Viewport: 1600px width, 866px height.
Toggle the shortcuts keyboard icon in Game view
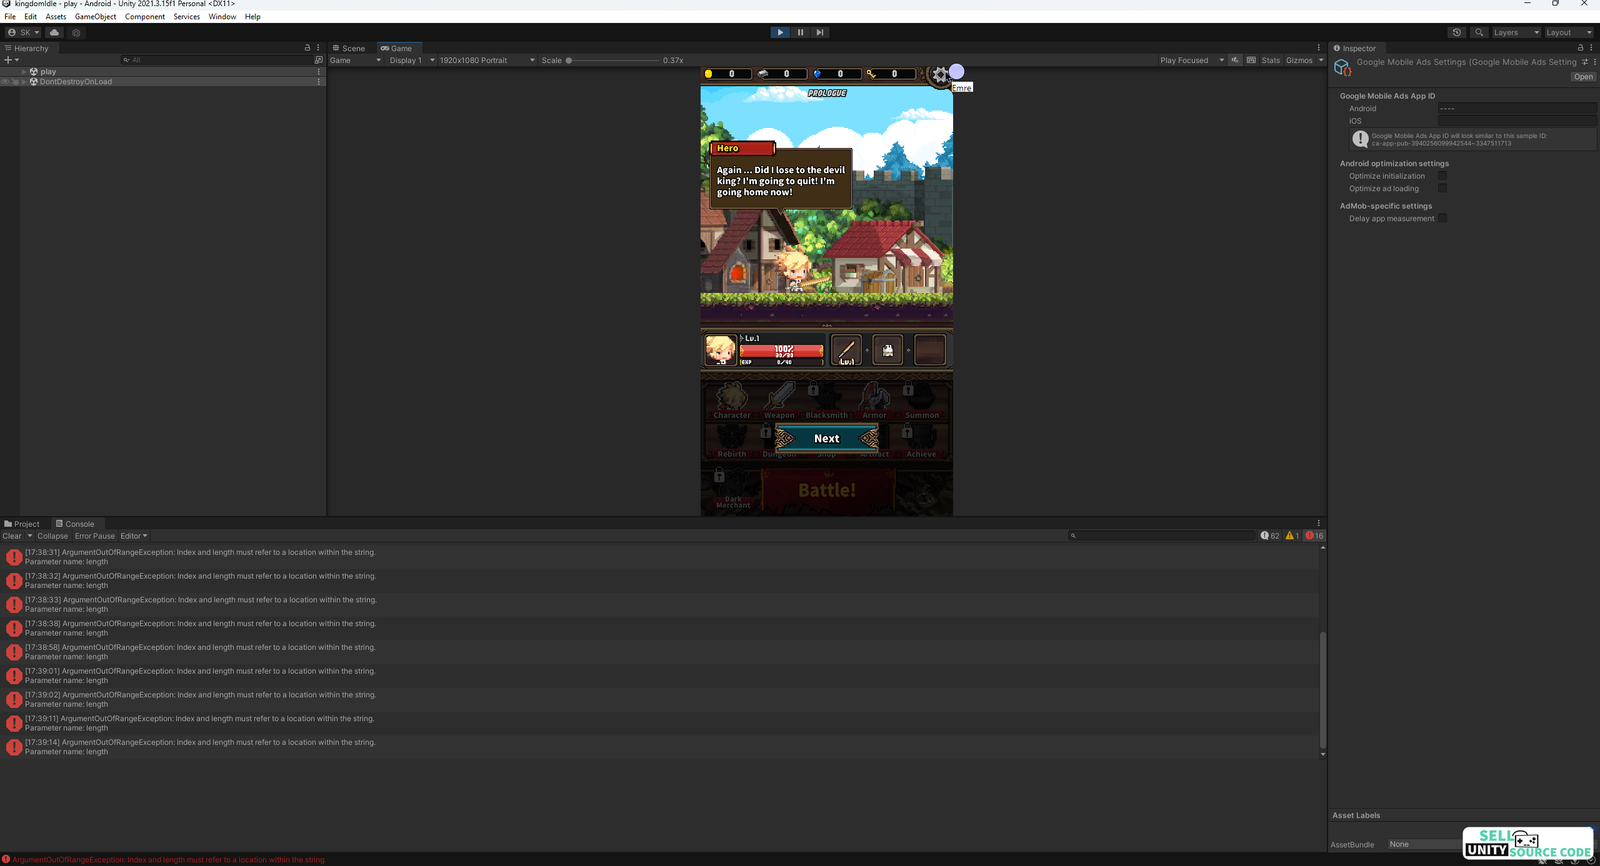tap(1251, 60)
